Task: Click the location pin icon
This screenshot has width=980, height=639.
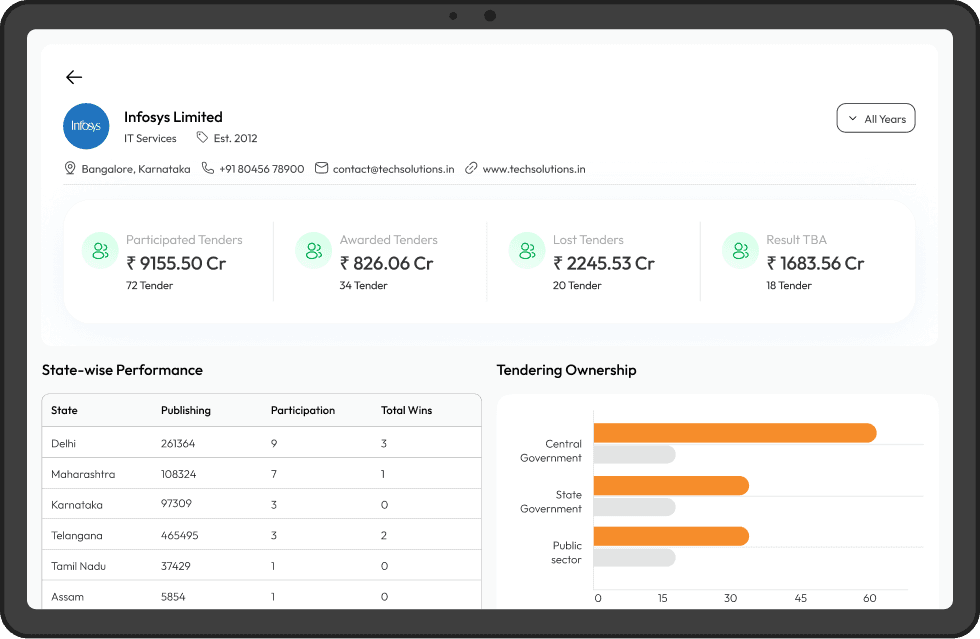Action: (x=70, y=169)
